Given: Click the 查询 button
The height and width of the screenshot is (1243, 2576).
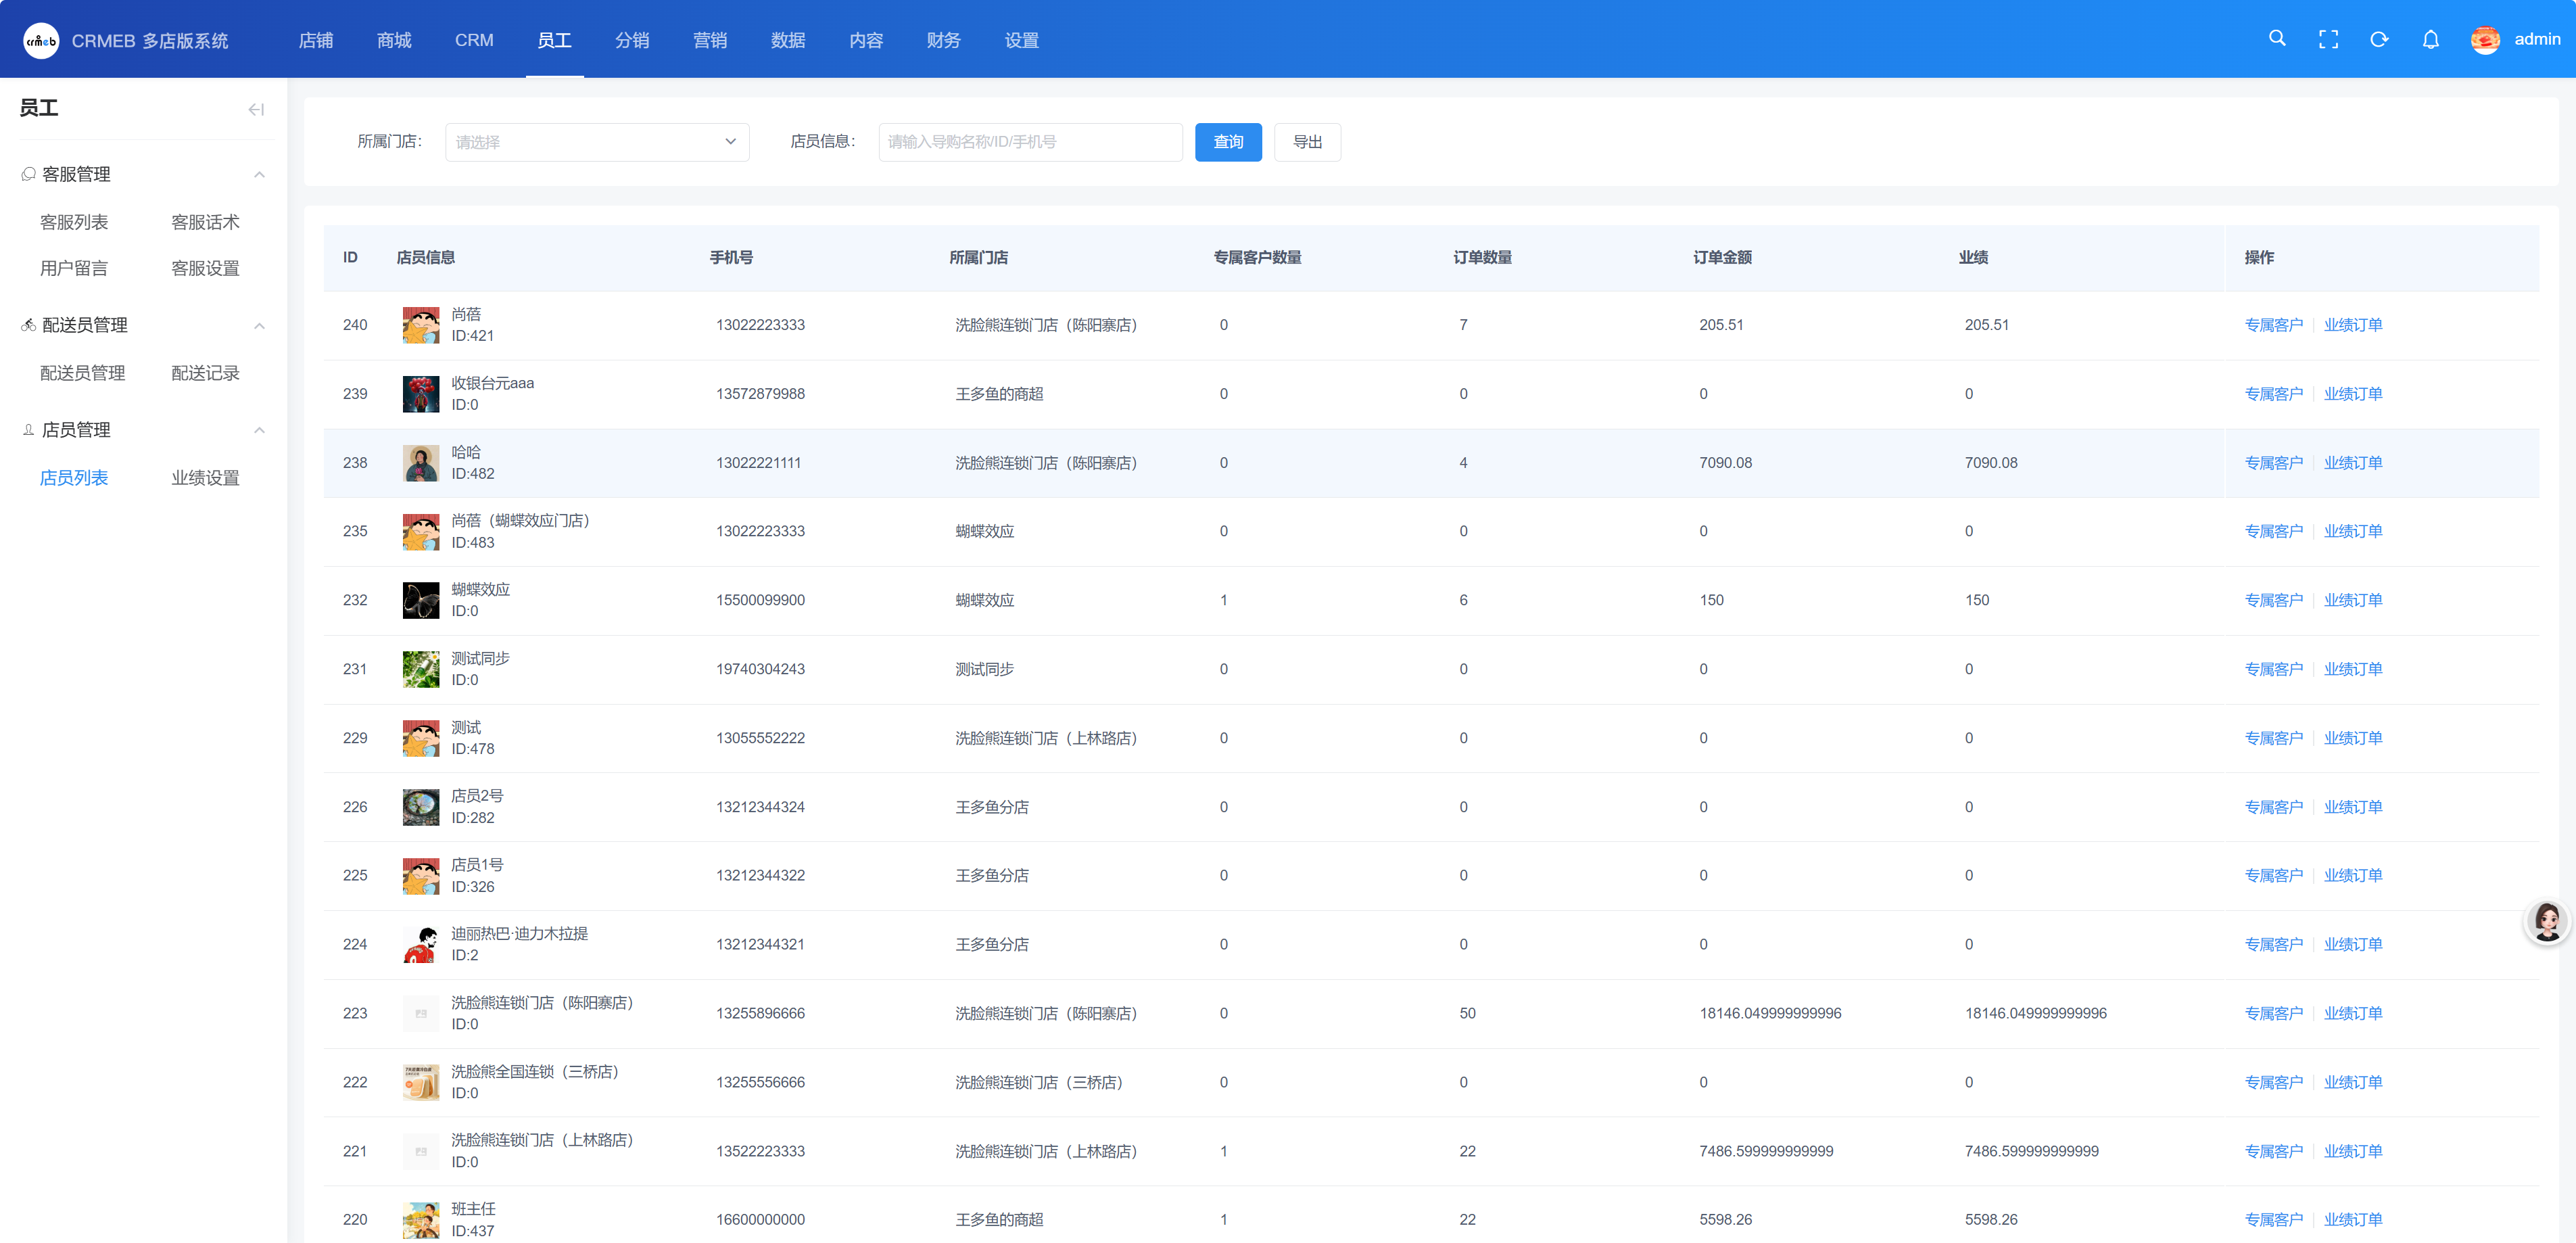Looking at the screenshot, I should pos(1228,142).
